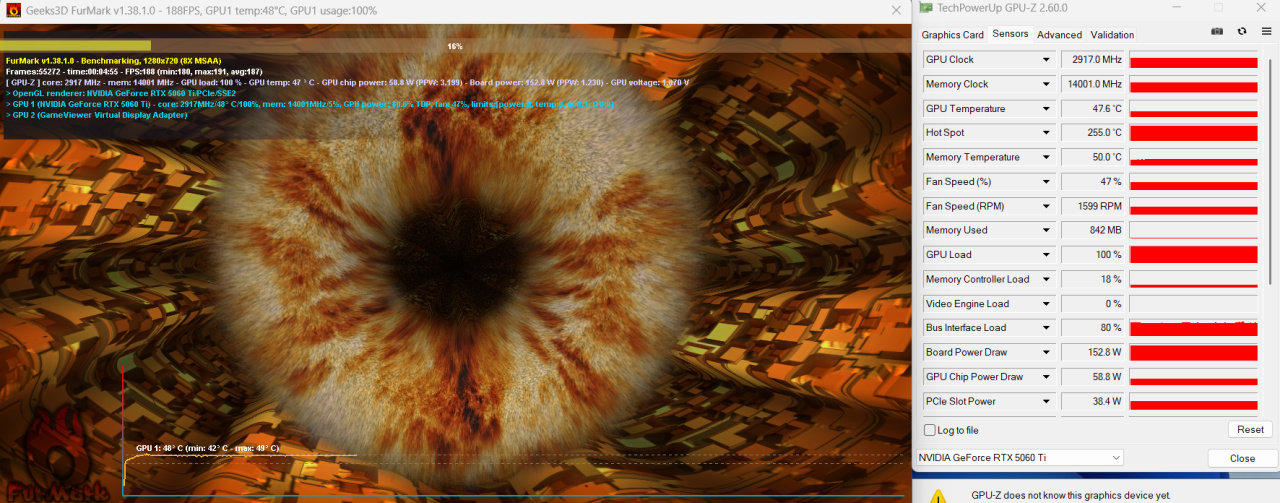Image resolution: width=1280 pixels, height=503 pixels.
Task: Switch to the Graphics Card tab
Action: (x=952, y=35)
